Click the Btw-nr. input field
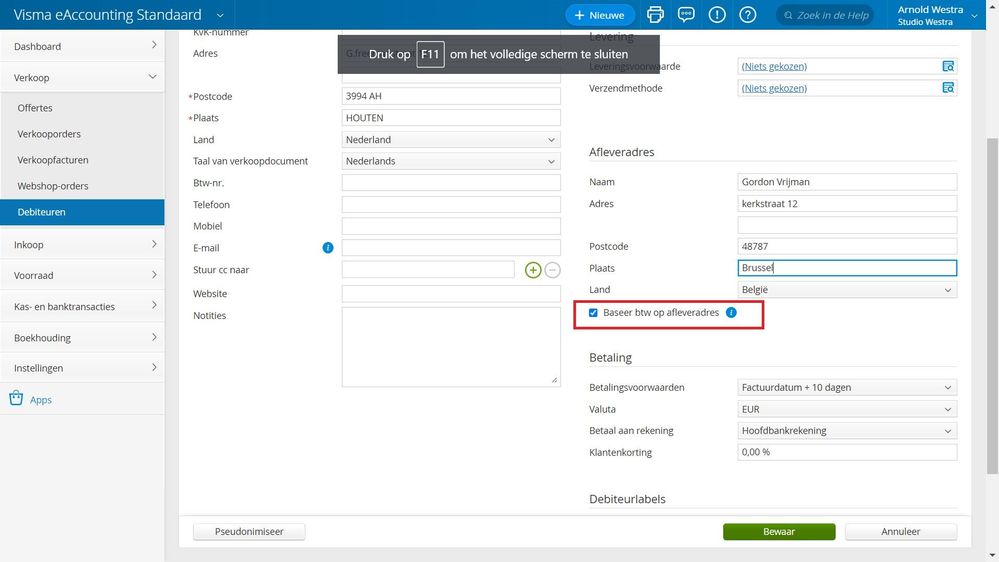Screen dimensions: 999x562 tap(451, 183)
